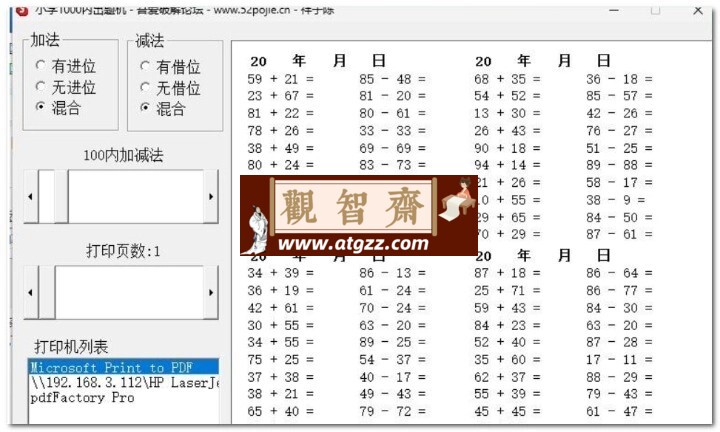Click problem 34 + 39 =
Image resolution: width=720 pixels, height=432 pixels.
(x=281, y=273)
